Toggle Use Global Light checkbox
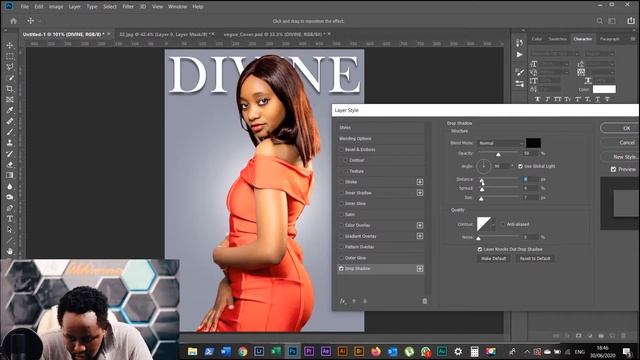 click(x=520, y=166)
